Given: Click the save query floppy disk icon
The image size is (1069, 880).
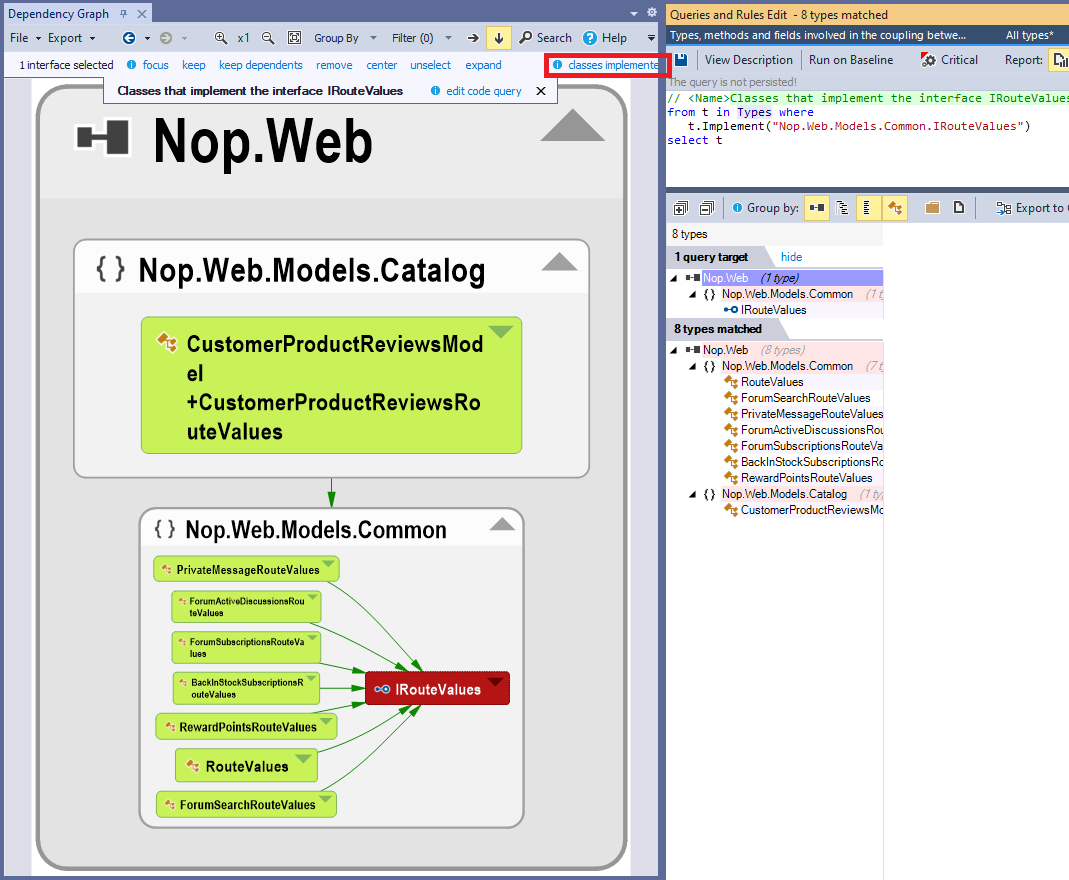Looking at the screenshot, I should tap(680, 60).
